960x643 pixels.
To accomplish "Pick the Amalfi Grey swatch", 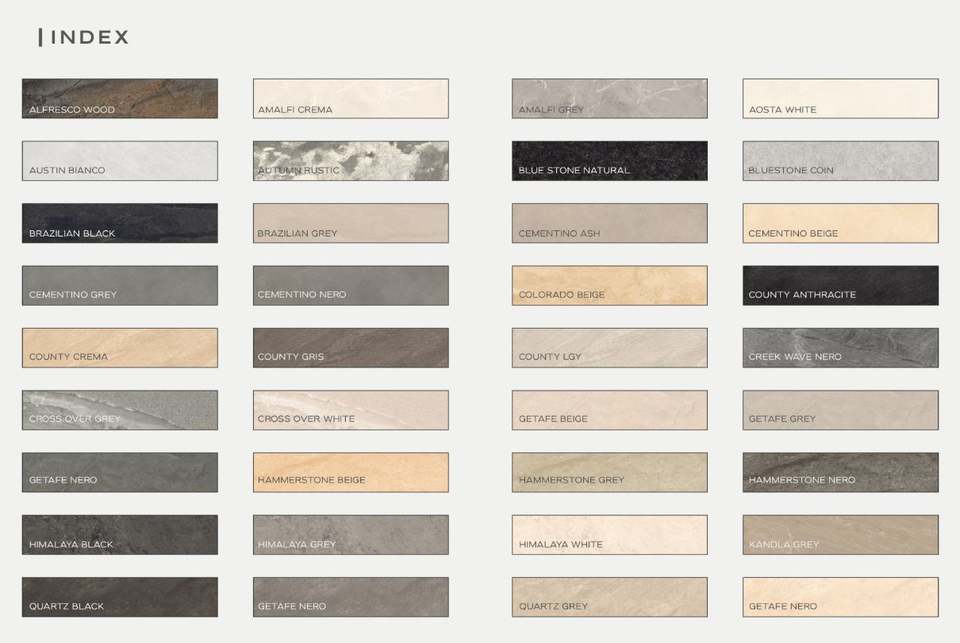I will [x=610, y=98].
